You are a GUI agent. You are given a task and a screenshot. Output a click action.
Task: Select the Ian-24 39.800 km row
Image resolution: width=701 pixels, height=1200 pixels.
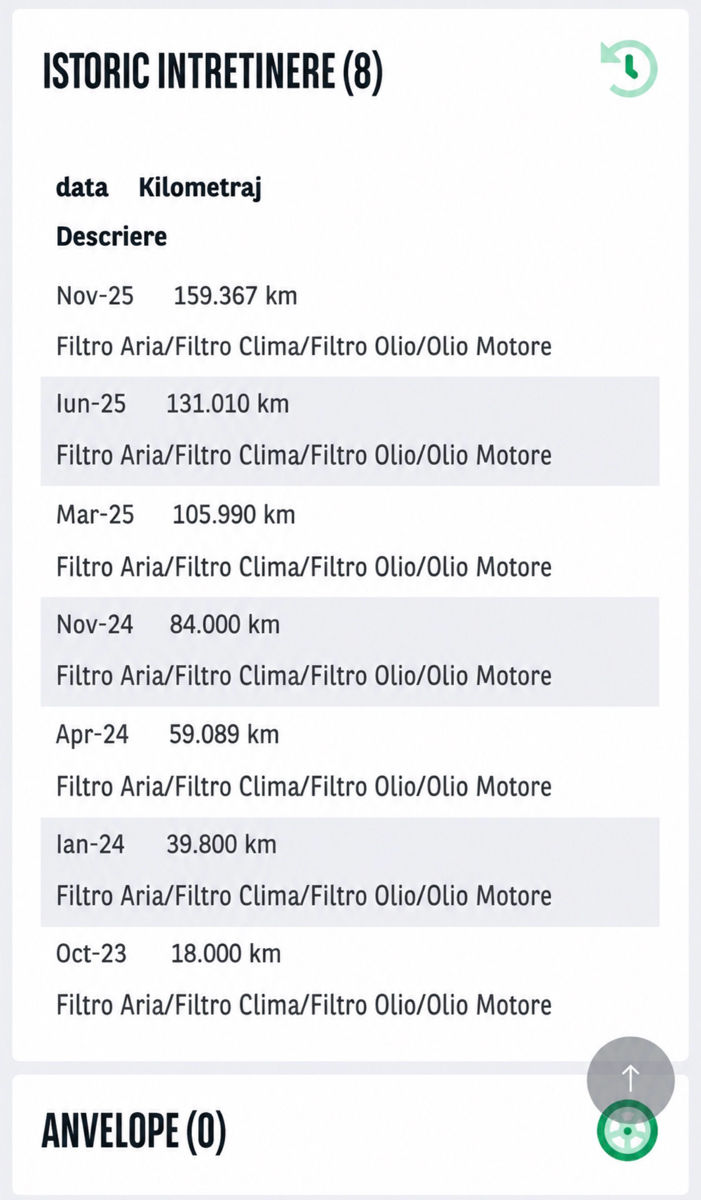(350, 871)
